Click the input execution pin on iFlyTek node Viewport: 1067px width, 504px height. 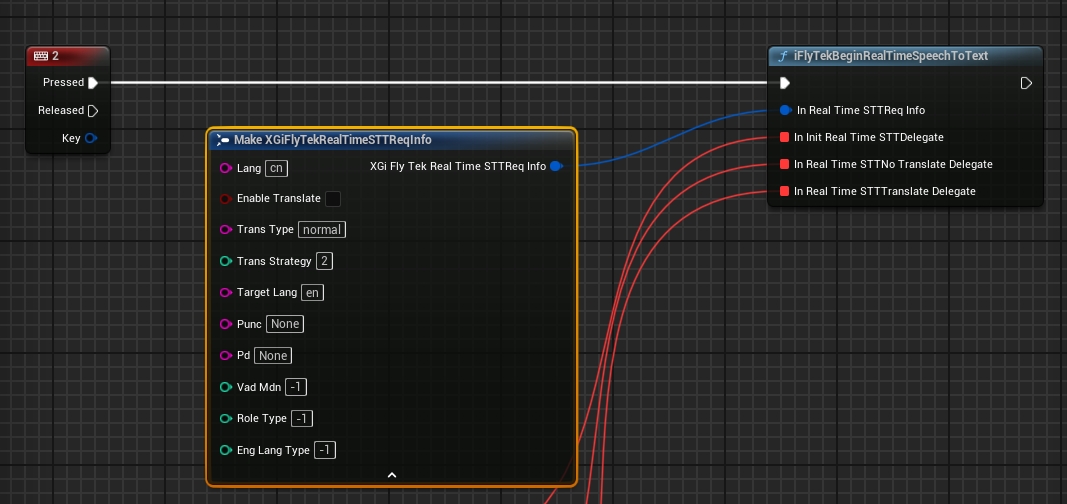[785, 83]
